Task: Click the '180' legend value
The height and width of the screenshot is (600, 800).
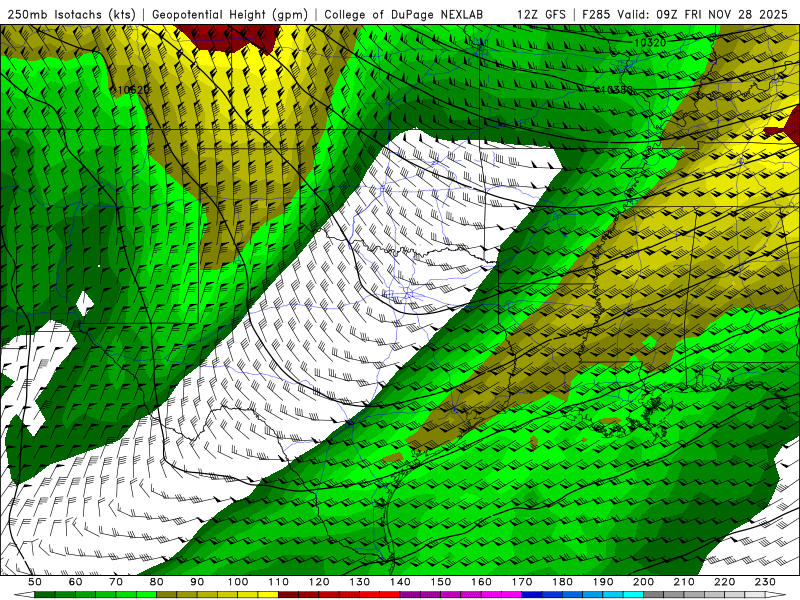Action: point(562,582)
